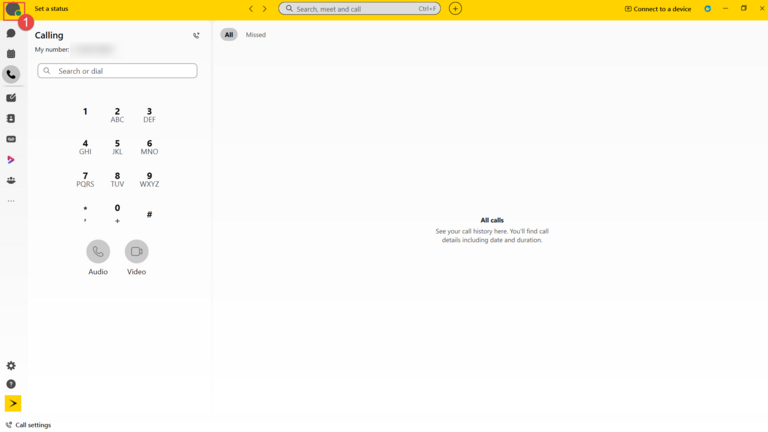The image size is (768, 432).
Task: Go forward with the right arrow
Action: (x=264, y=9)
